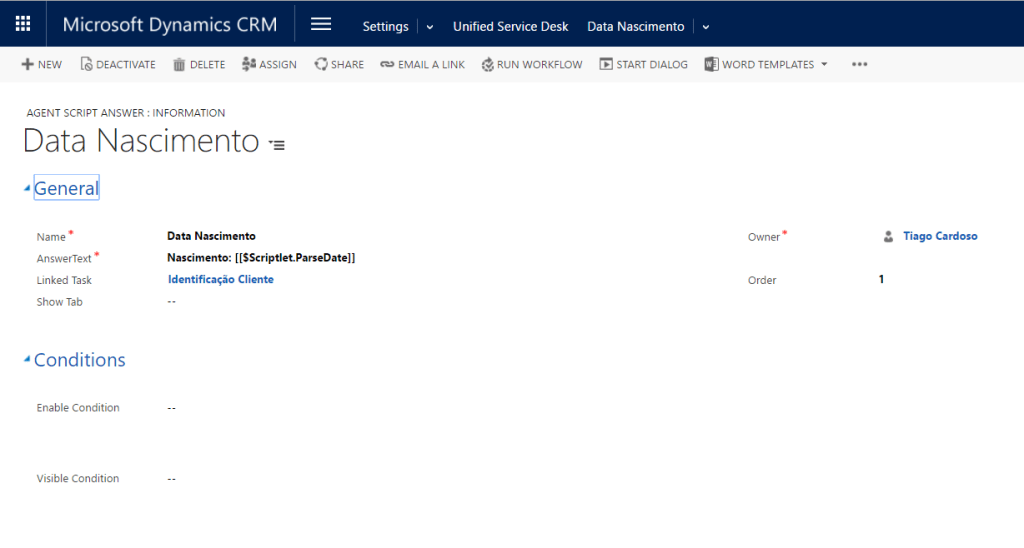Open the app launcher waffle icon

point(23,25)
